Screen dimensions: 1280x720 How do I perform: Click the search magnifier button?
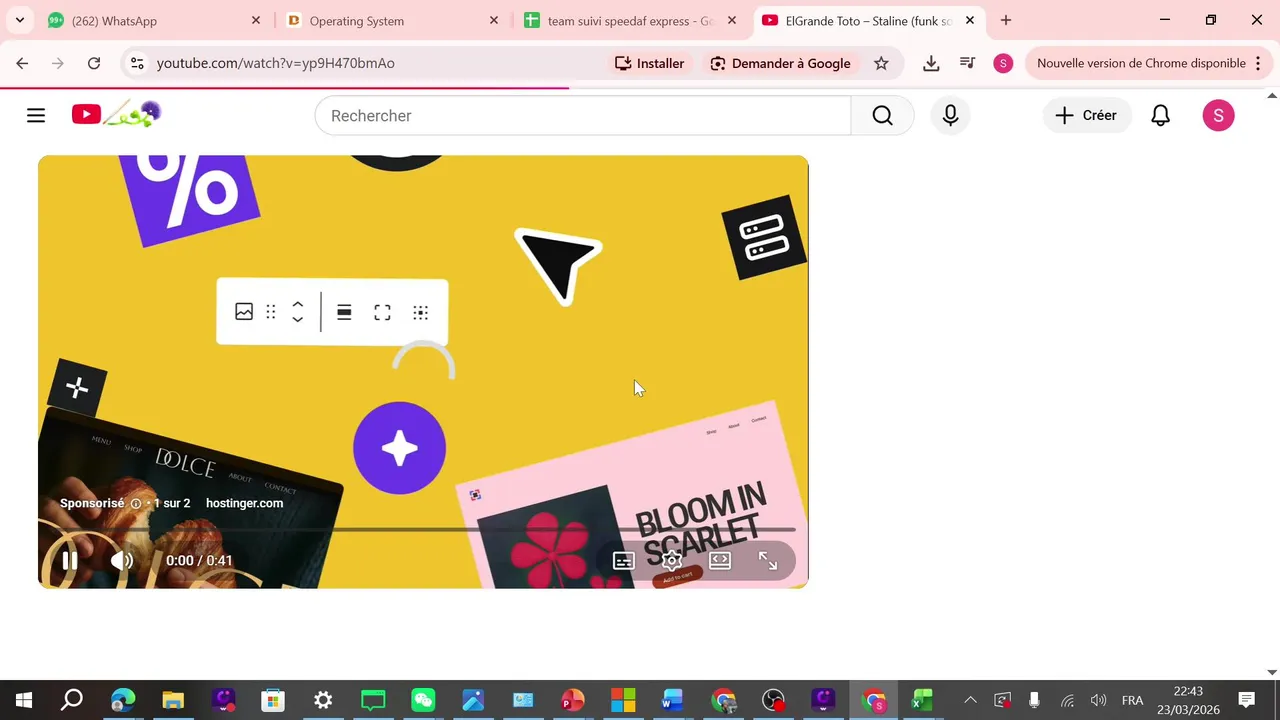click(882, 116)
